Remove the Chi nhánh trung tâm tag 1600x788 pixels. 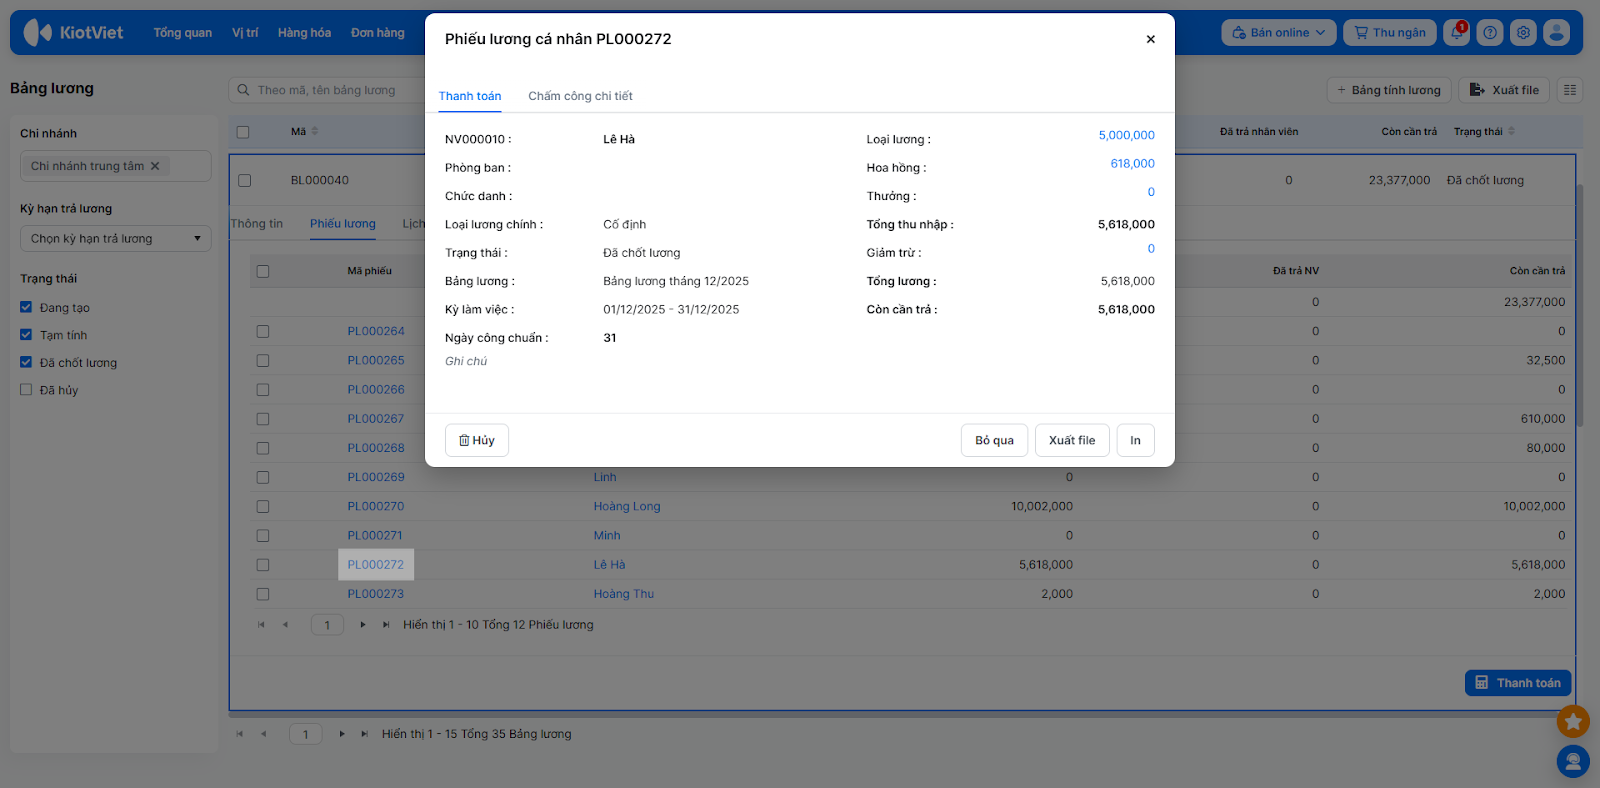155,166
